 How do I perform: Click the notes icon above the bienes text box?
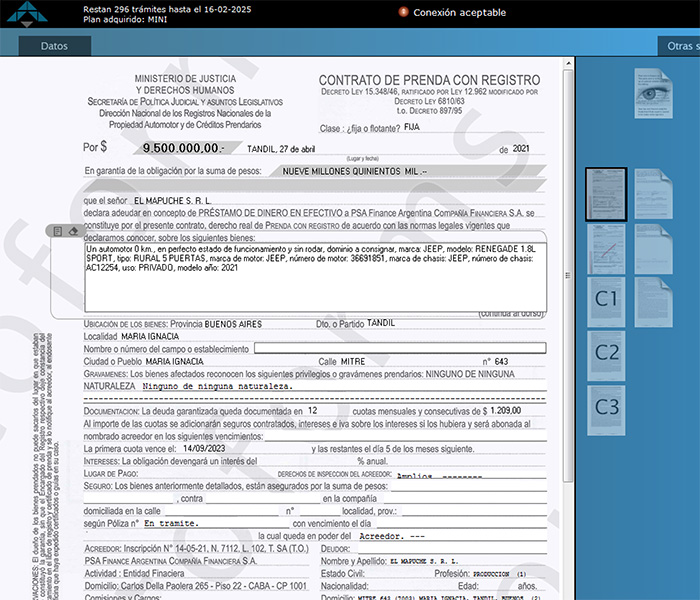[x=57, y=231]
